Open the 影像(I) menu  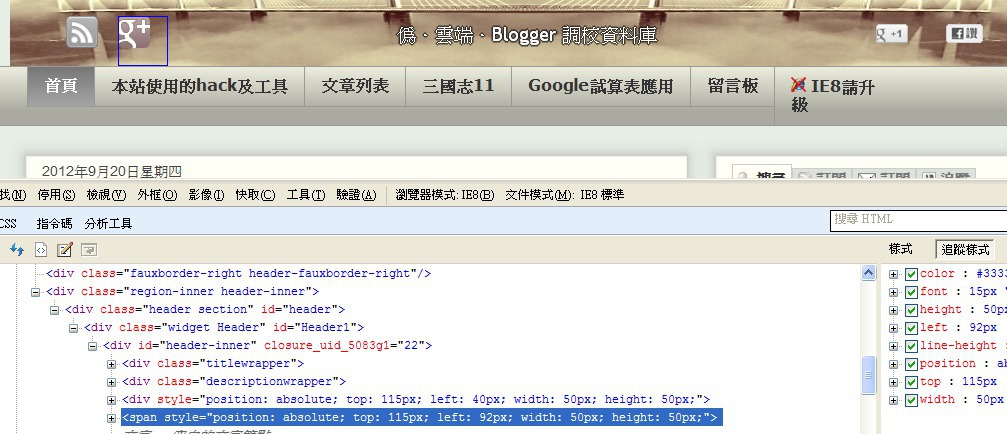click(x=206, y=195)
